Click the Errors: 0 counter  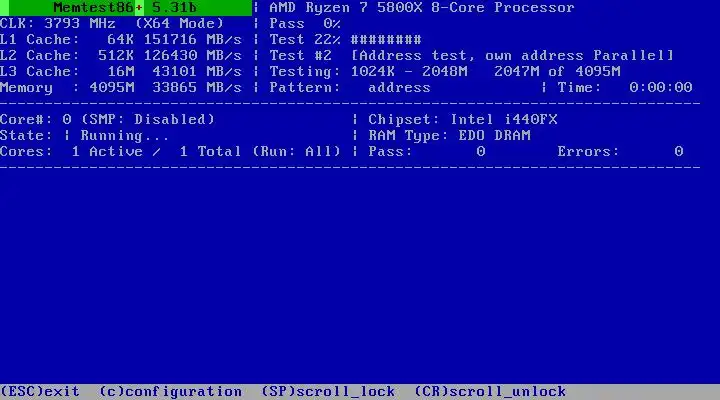click(620, 152)
